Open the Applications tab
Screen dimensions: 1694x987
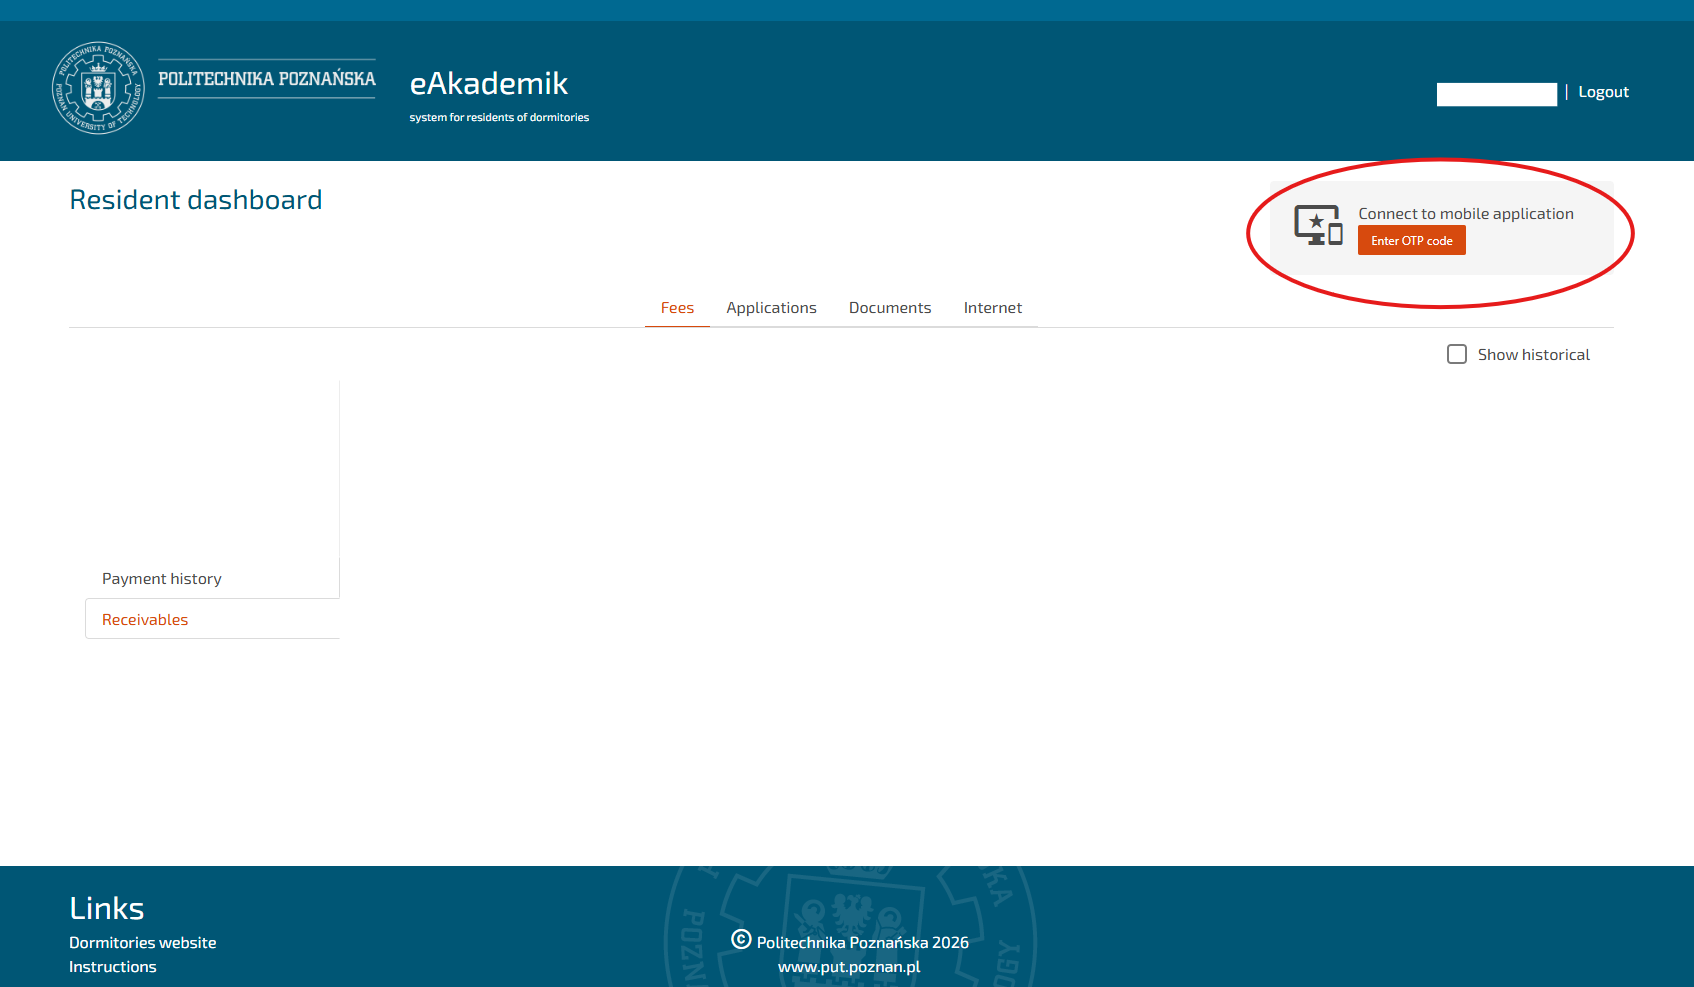coord(771,308)
